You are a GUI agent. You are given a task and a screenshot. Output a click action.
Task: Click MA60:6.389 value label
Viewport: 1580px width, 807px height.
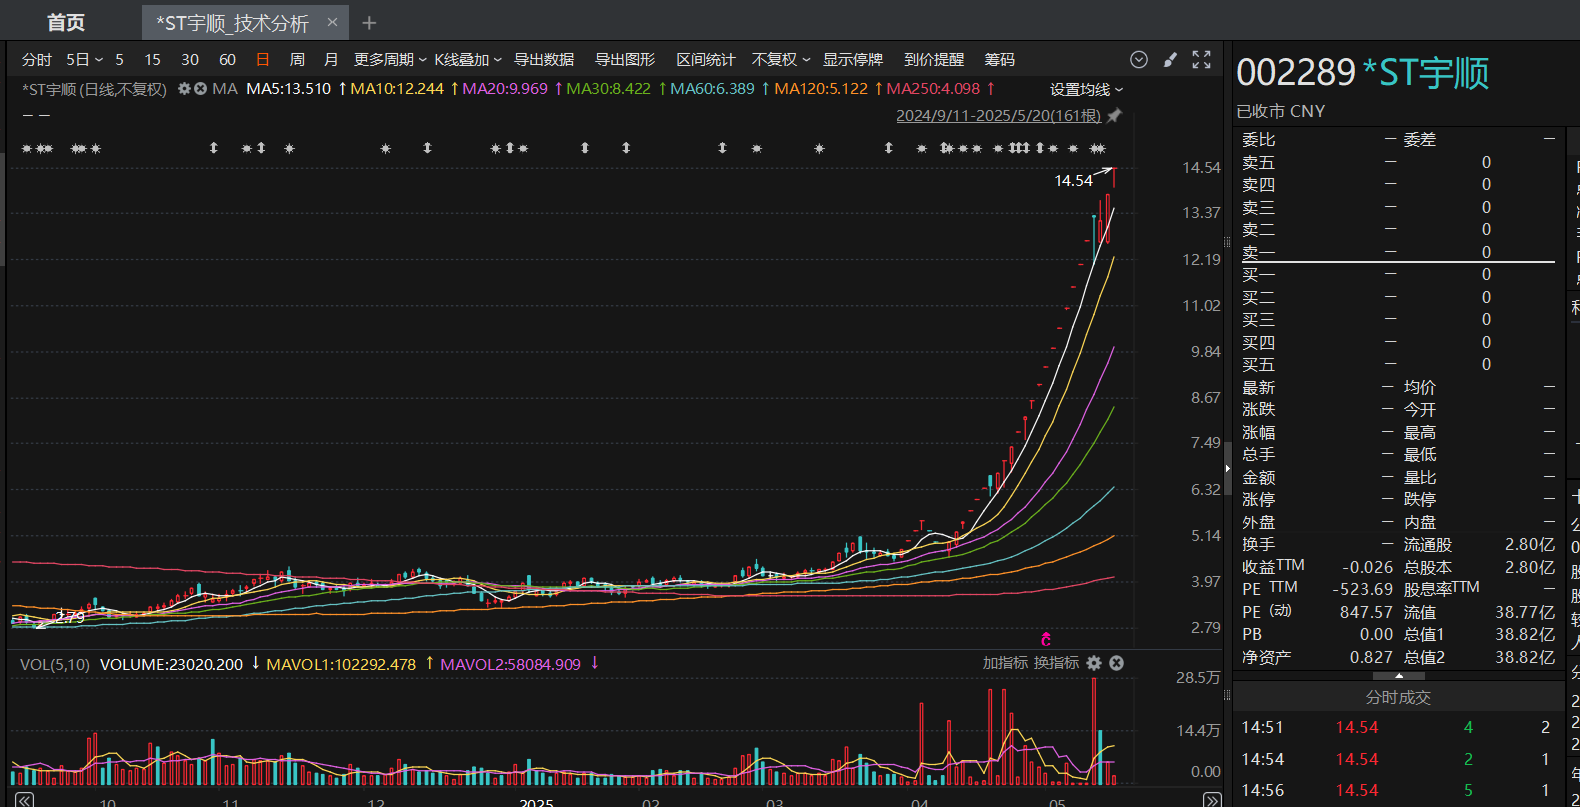713,89
